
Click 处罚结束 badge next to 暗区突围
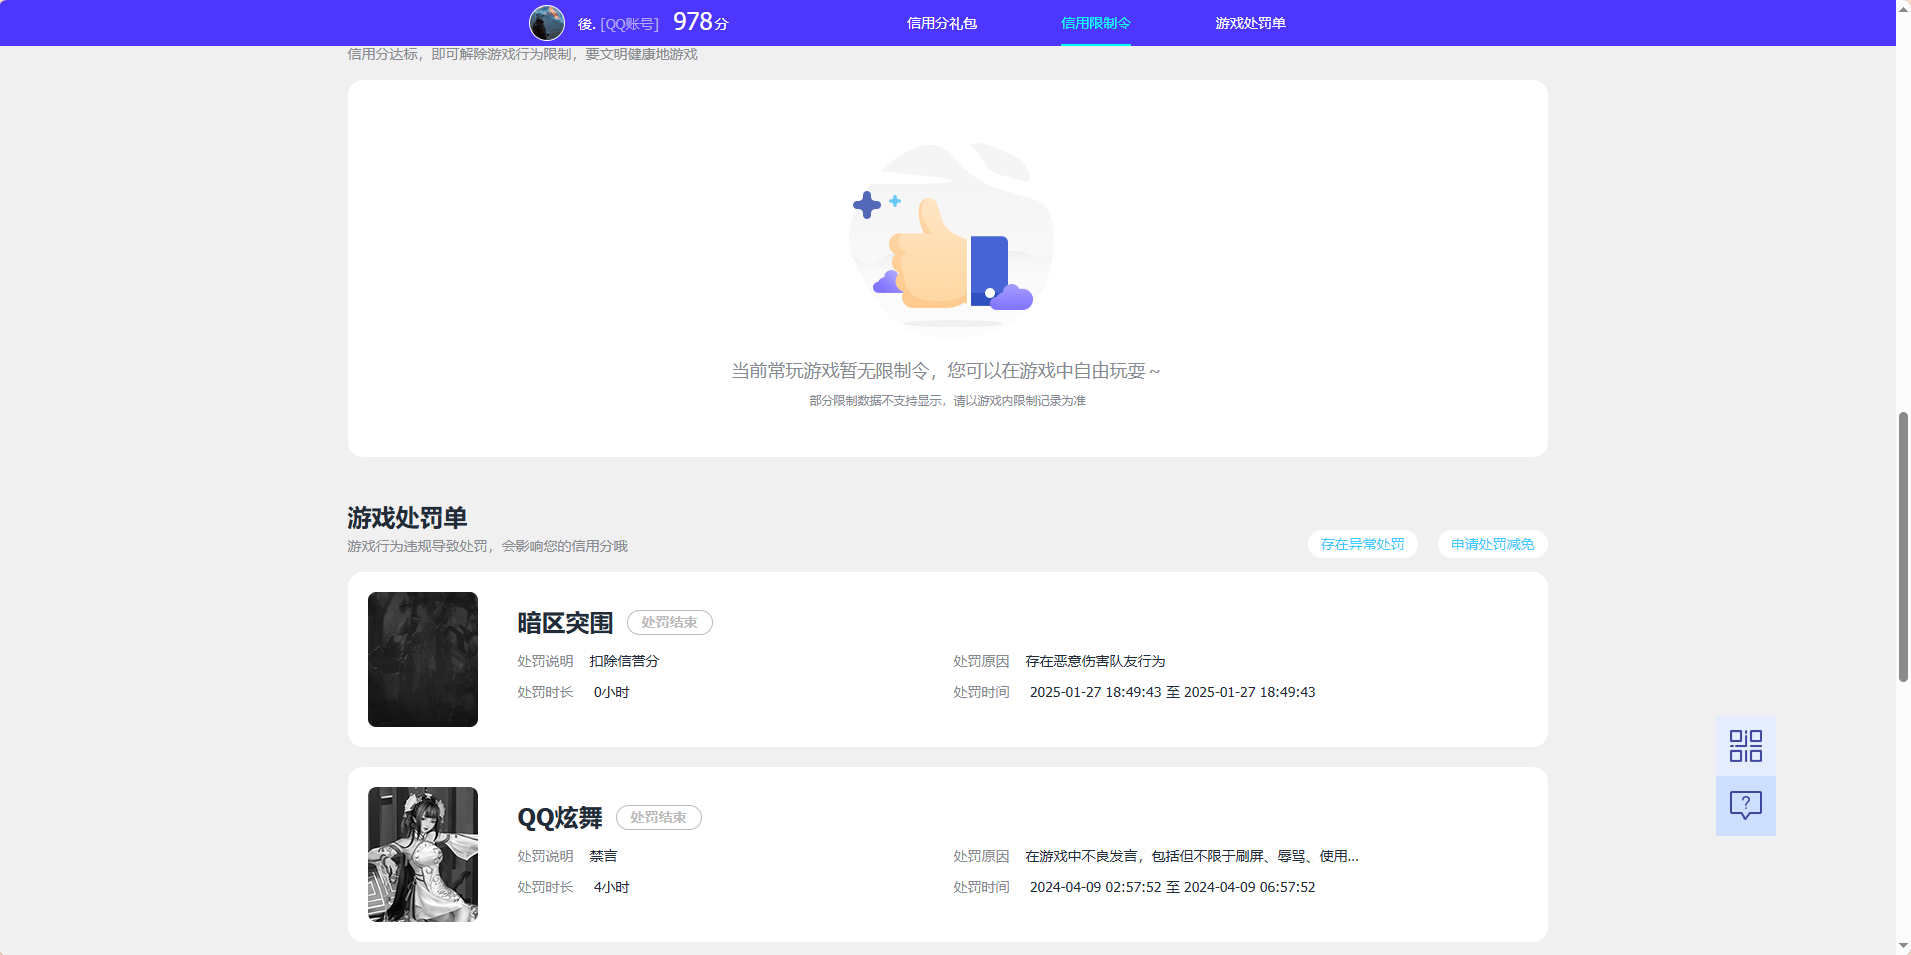click(670, 622)
